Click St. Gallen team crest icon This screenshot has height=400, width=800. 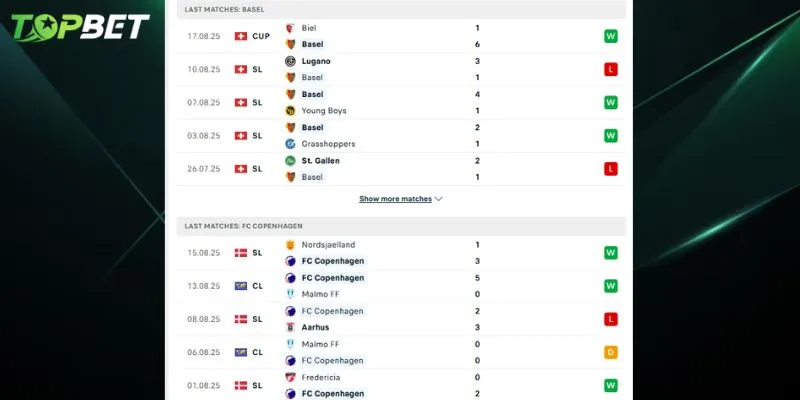(290, 160)
